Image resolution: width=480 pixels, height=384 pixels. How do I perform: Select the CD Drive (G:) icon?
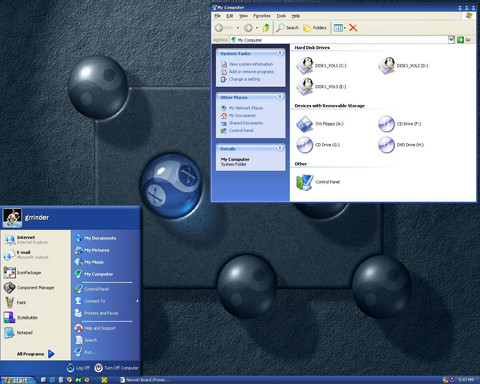305,145
